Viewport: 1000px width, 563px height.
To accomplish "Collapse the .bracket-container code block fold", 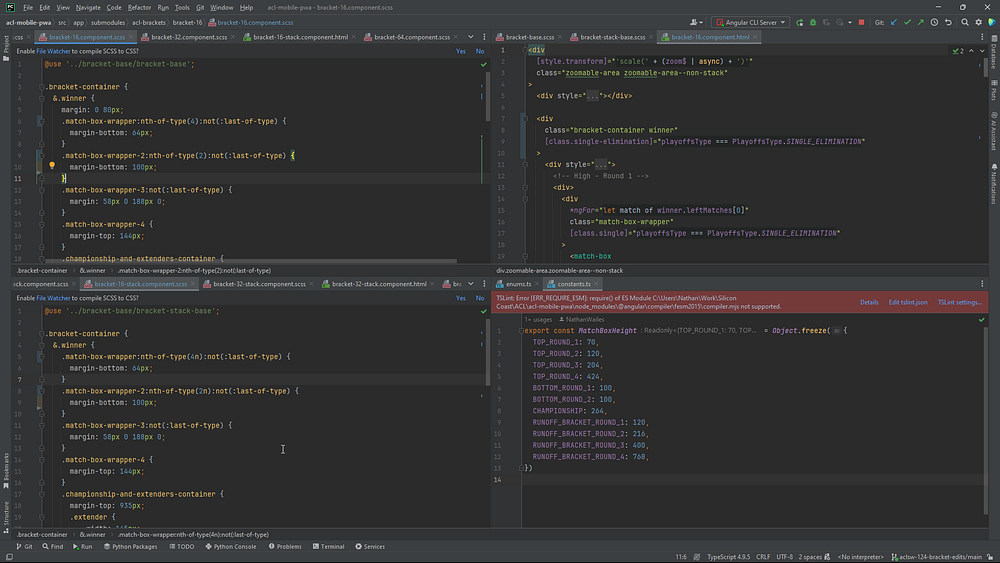I will point(41,87).
